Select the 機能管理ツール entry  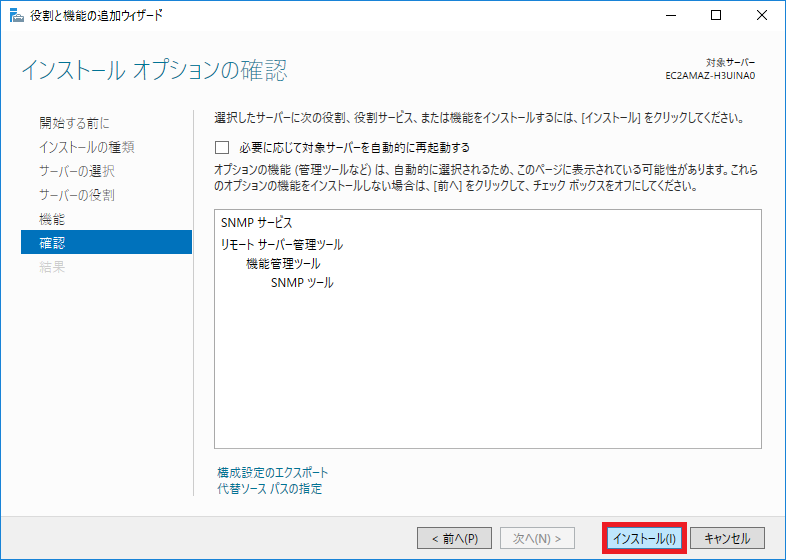coord(283,264)
